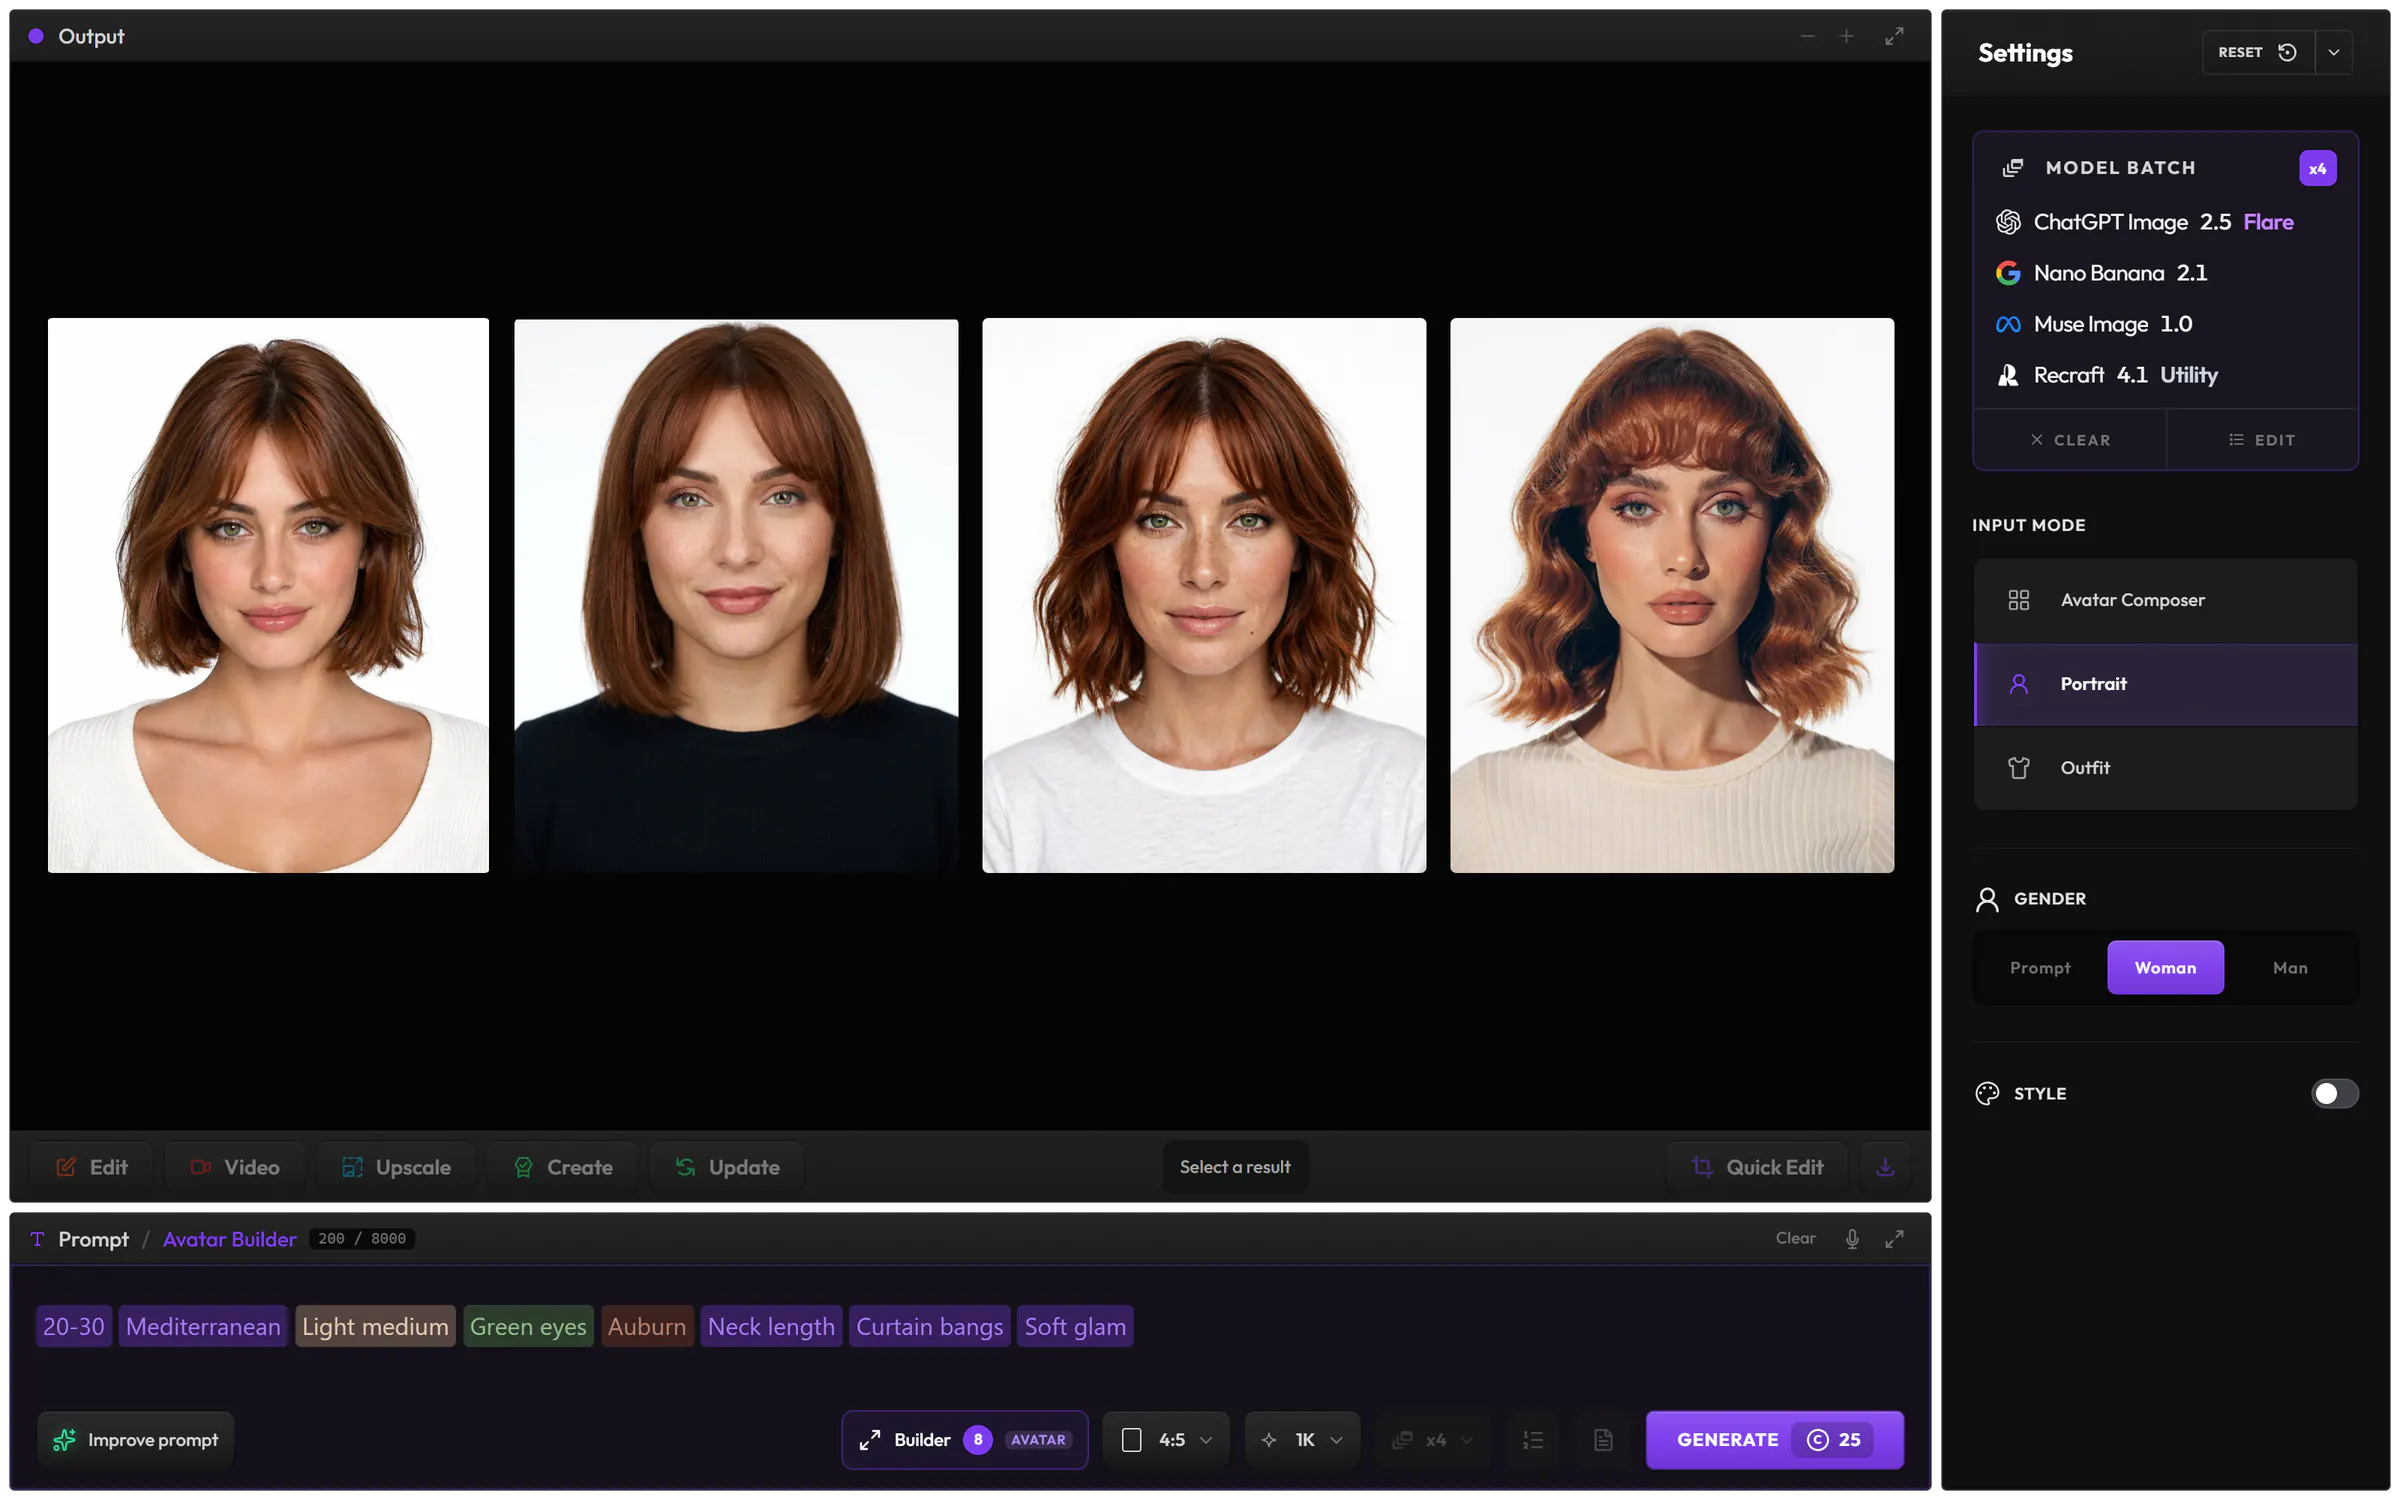Select the Woman gender option
The width and height of the screenshot is (2400, 1500).
2165,967
